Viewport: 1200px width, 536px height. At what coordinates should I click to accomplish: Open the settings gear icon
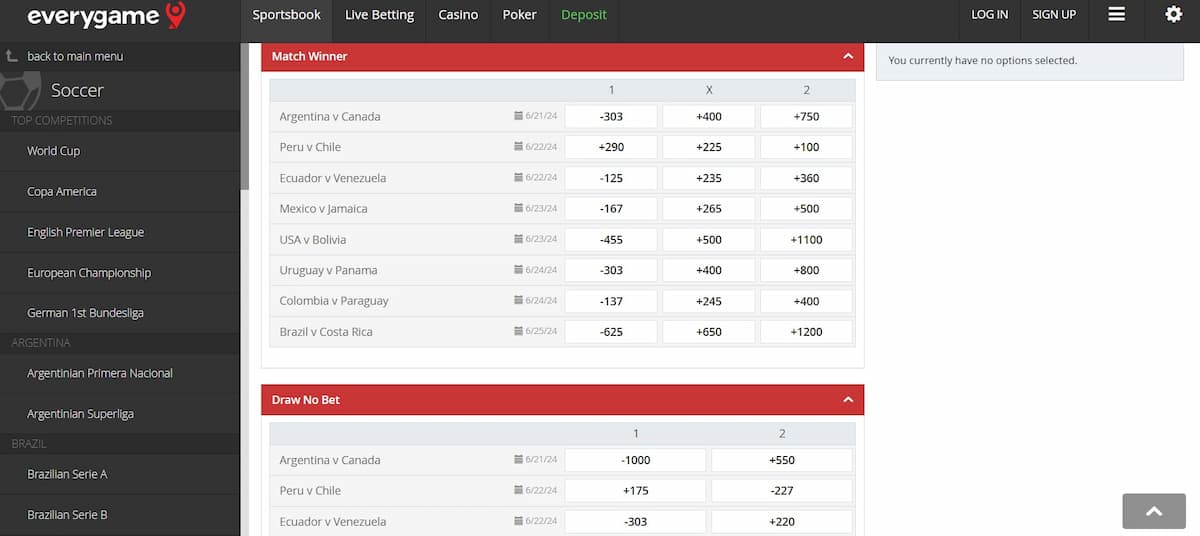tap(1174, 14)
